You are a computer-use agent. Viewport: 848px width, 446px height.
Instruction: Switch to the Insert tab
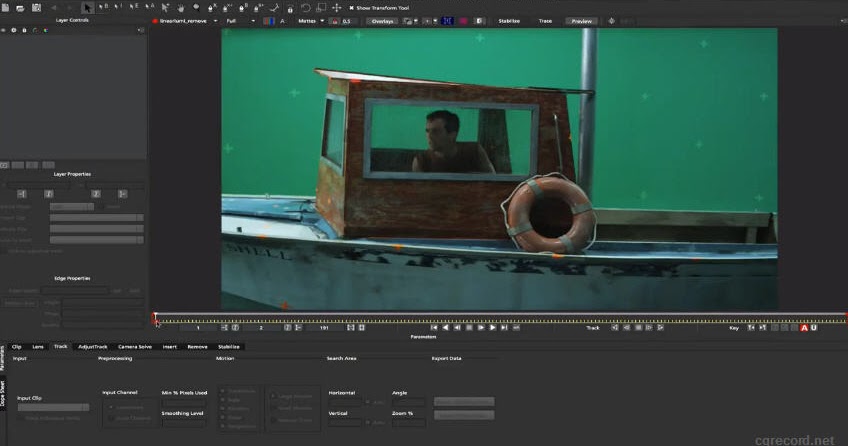tap(170, 347)
